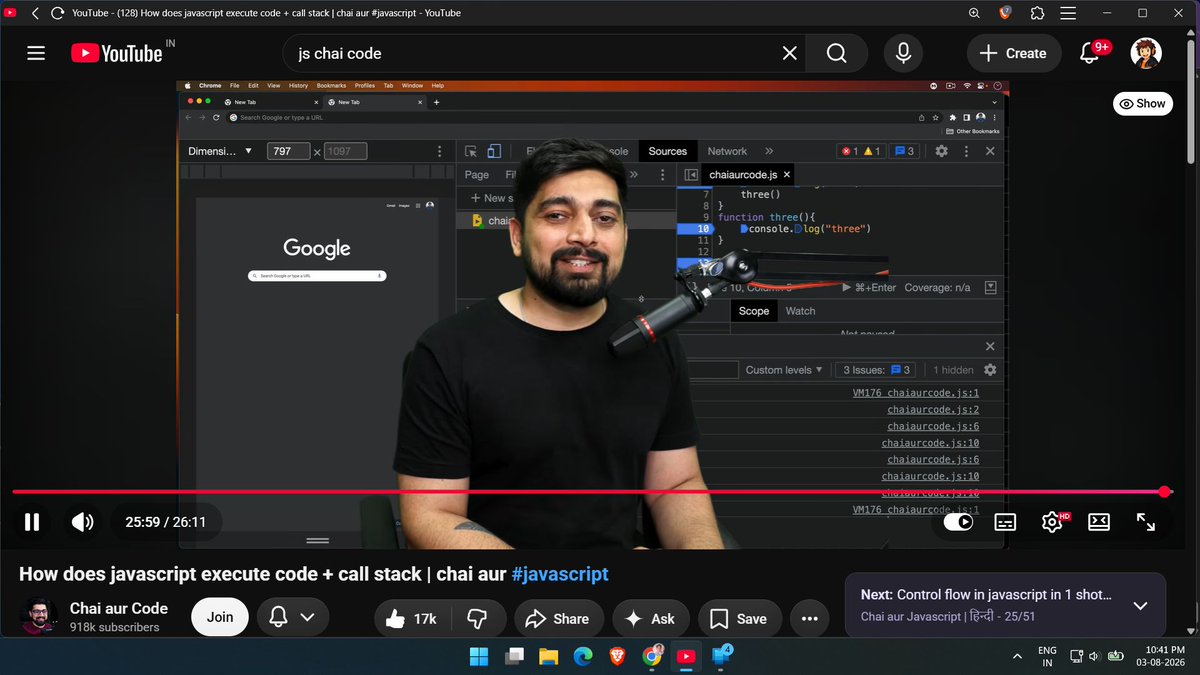Open the three-dot more actions menu
The width and height of the screenshot is (1200, 675).
pyautogui.click(x=810, y=619)
